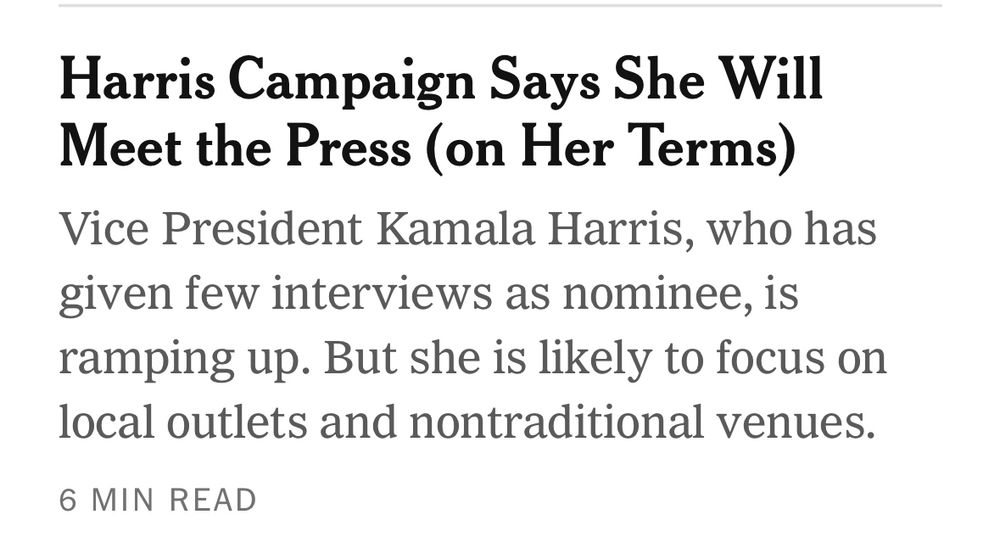Viewport: 1000px width, 543px height.
Task: Click the word "Harris" starting the headline
Action: pos(137,78)
